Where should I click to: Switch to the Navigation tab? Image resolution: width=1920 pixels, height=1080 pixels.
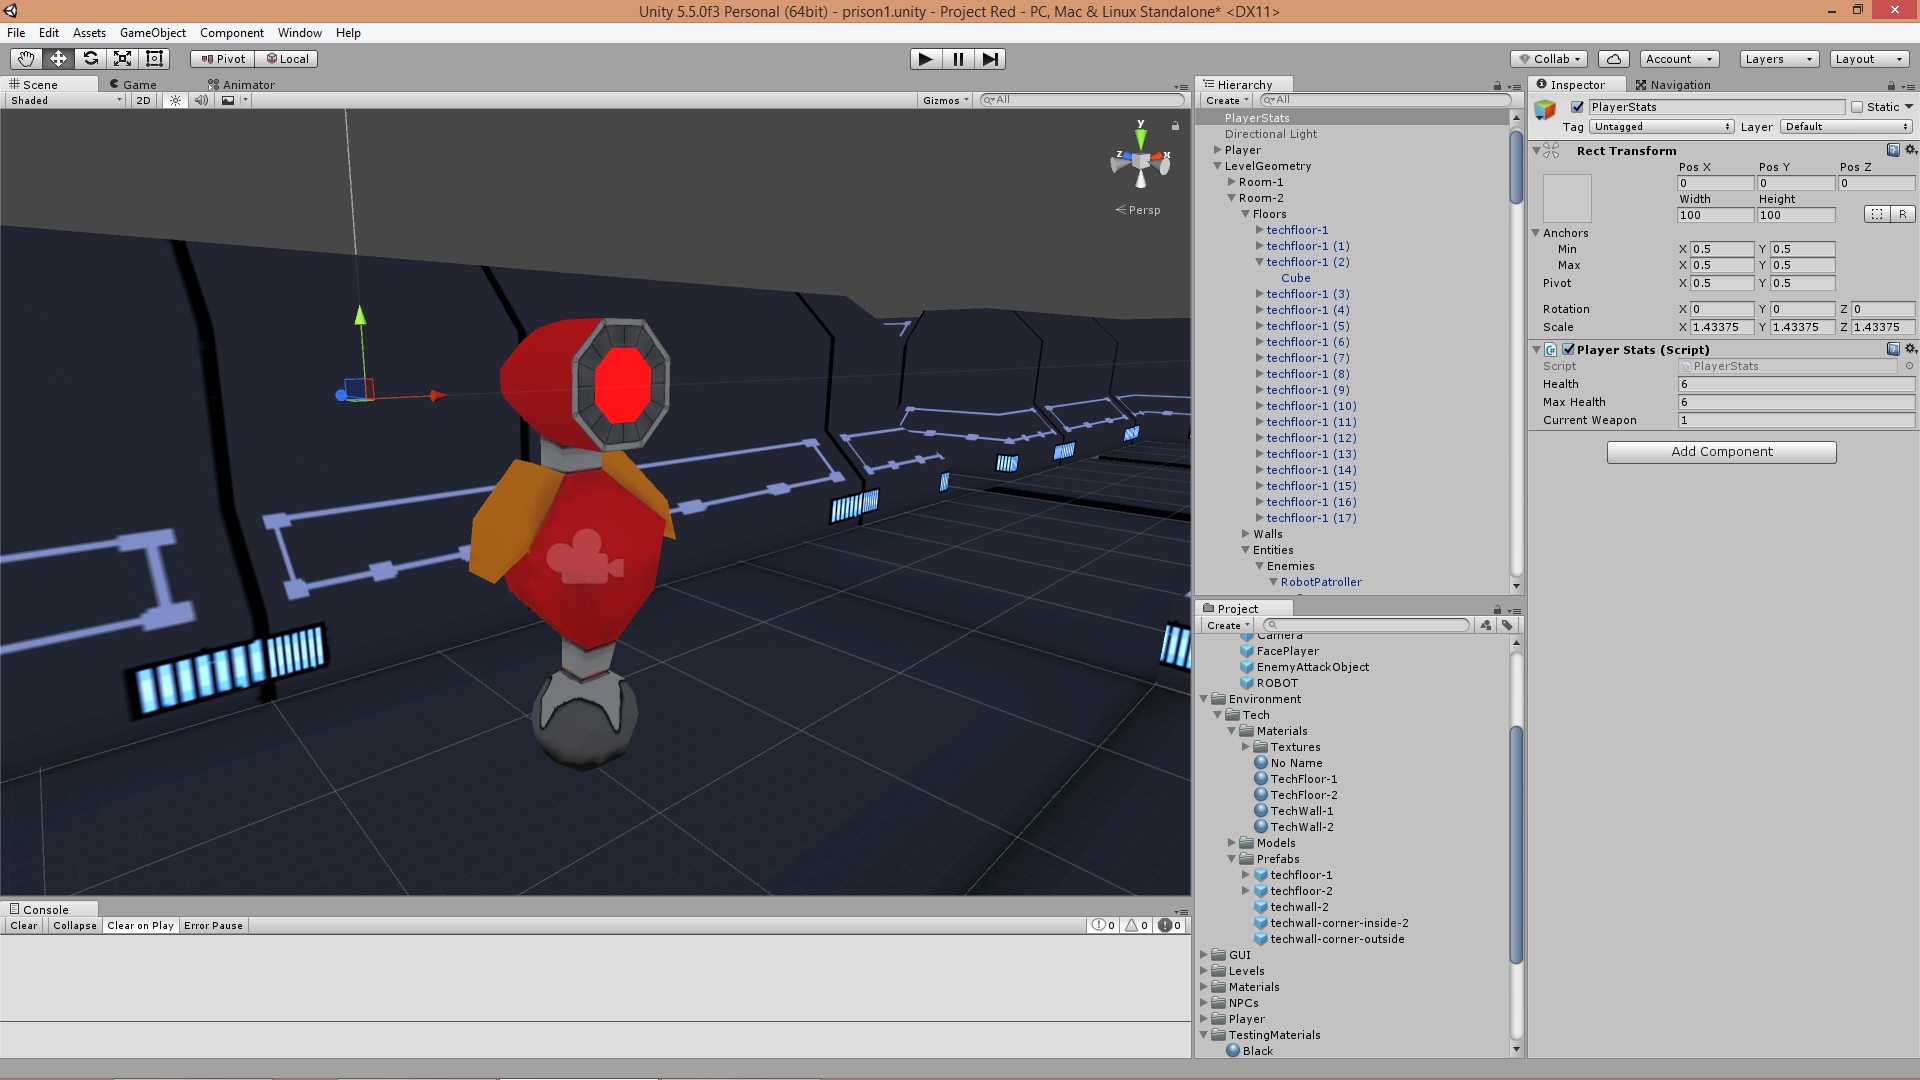[1673, 85]
